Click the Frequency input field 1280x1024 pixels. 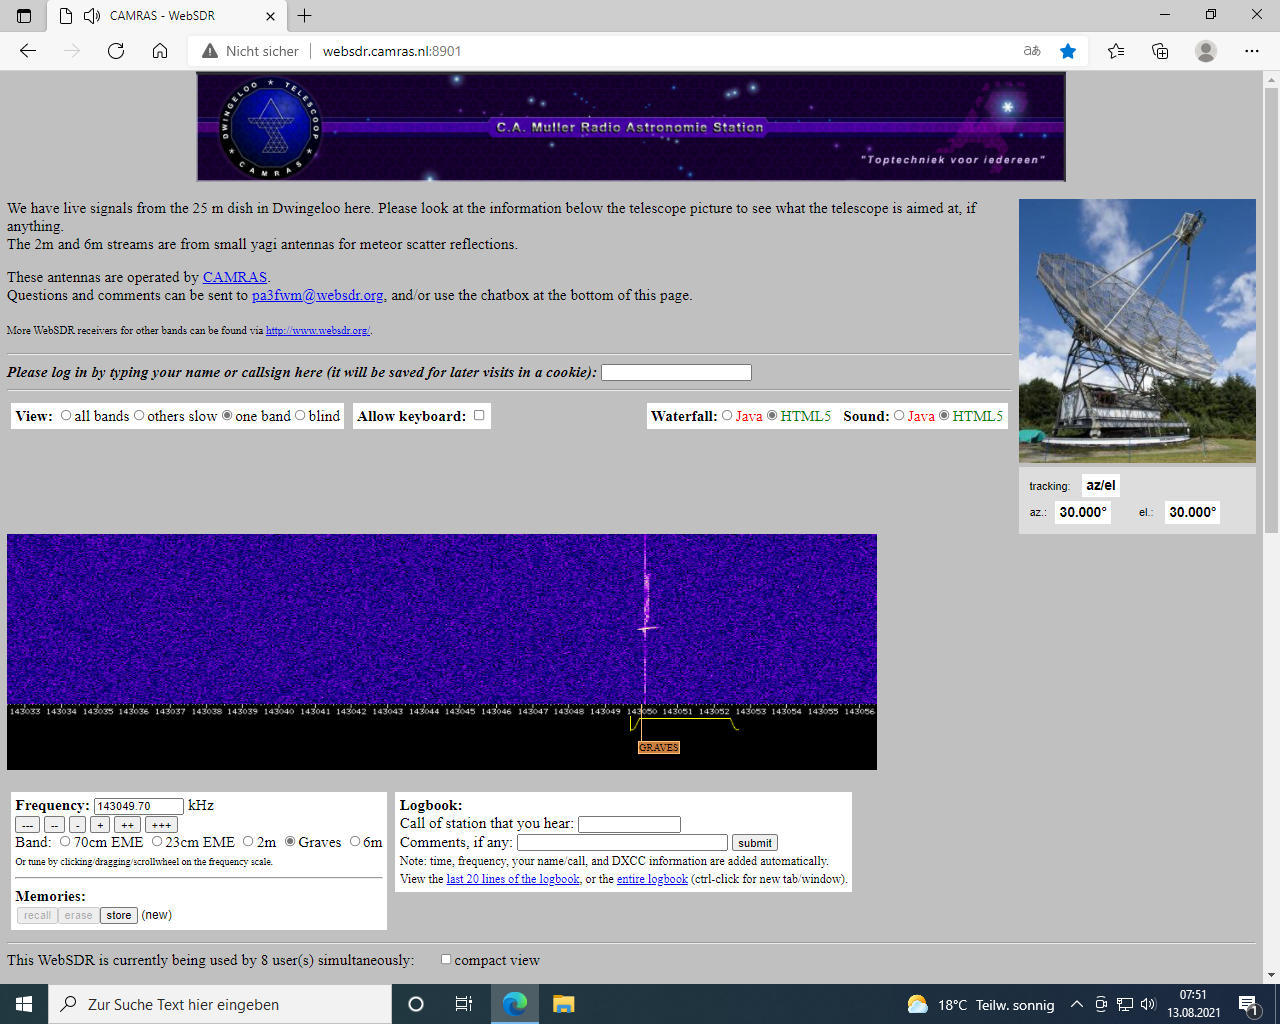139,806
